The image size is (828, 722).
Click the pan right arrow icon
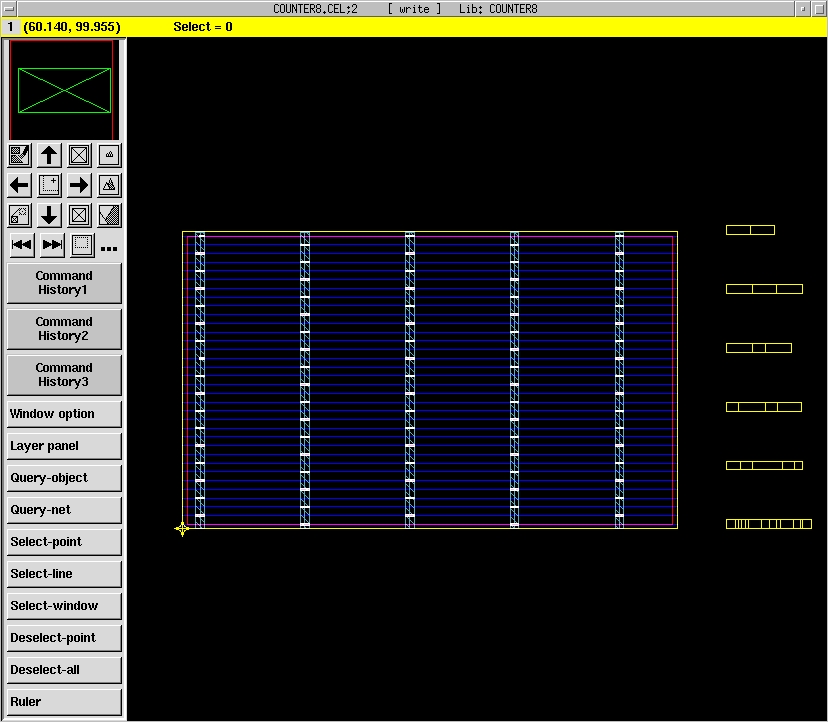[79, 185]
